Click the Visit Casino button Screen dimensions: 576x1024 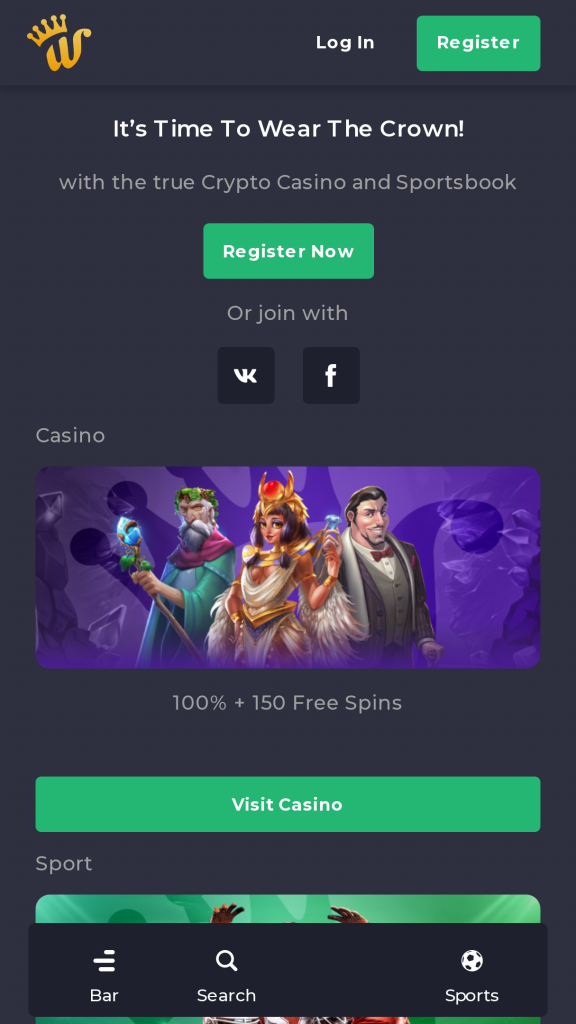(288, 804)
